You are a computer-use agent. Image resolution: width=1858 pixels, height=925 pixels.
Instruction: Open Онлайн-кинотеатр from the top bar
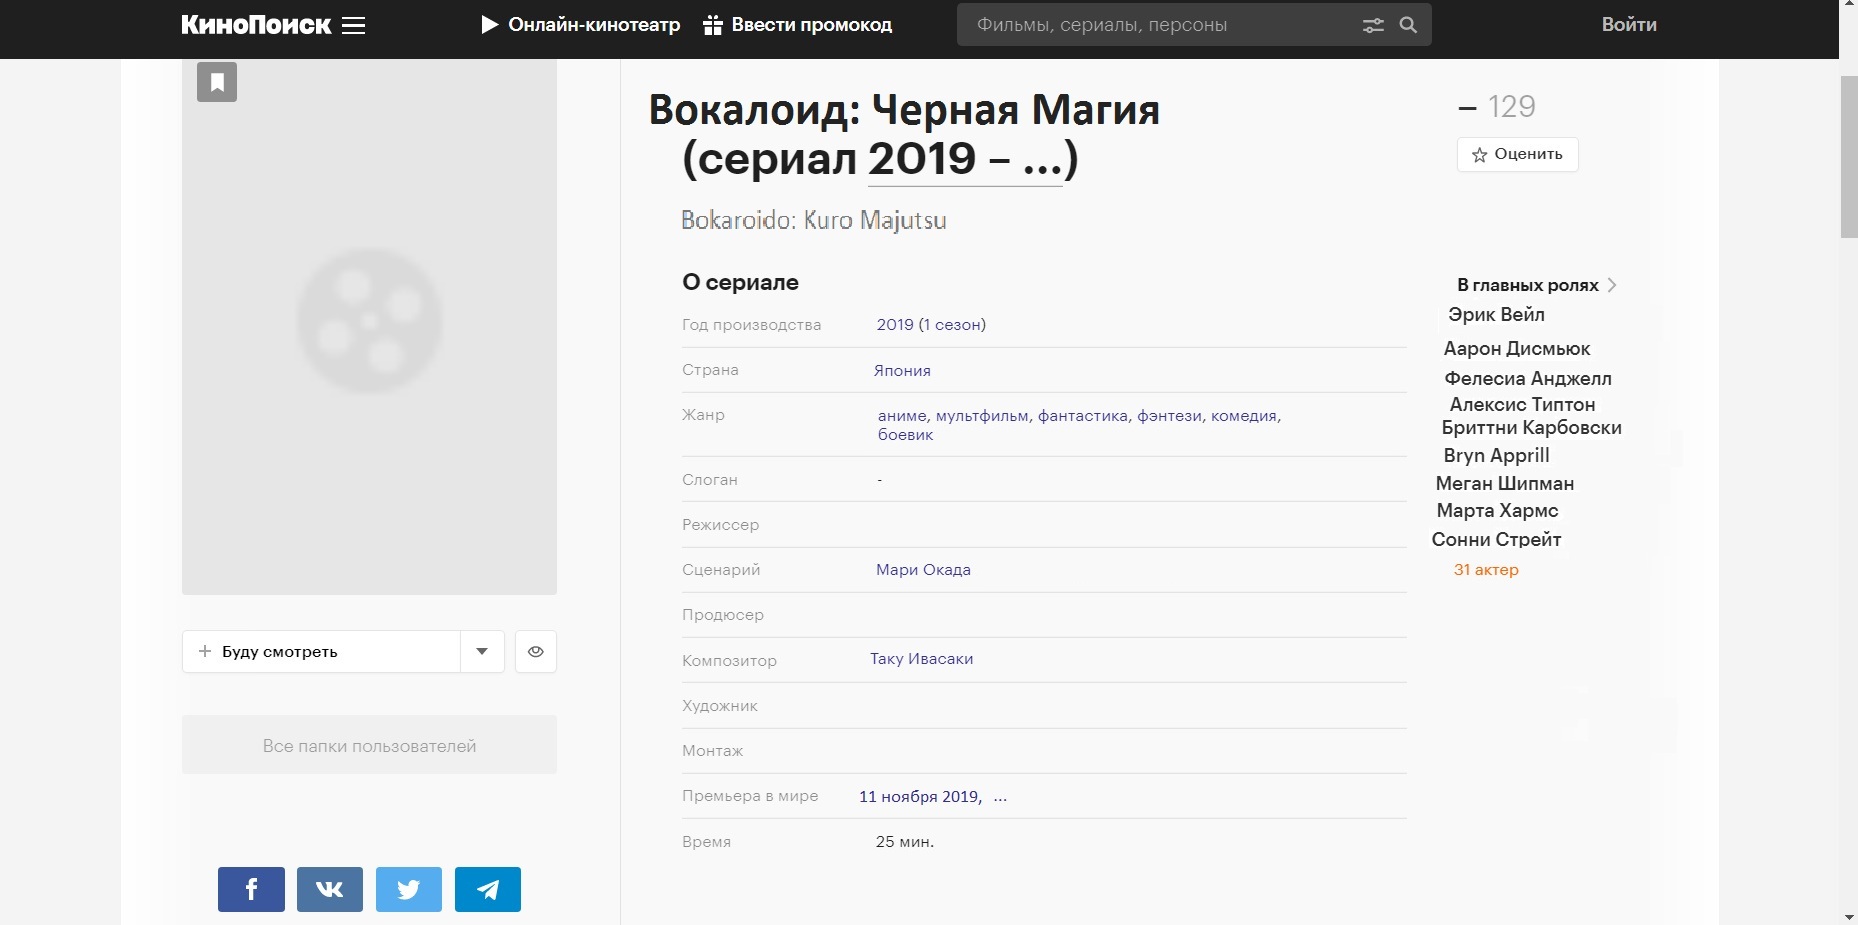coord(581,25)
